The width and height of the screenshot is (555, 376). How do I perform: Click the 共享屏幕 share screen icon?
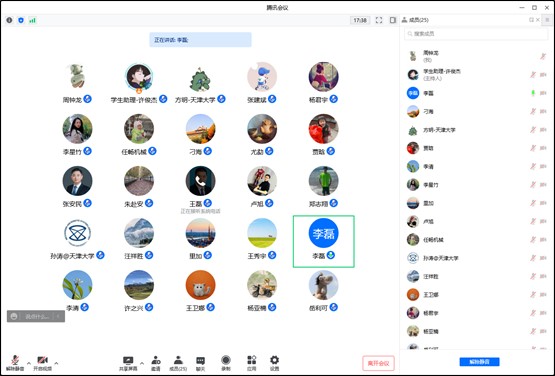128,363
